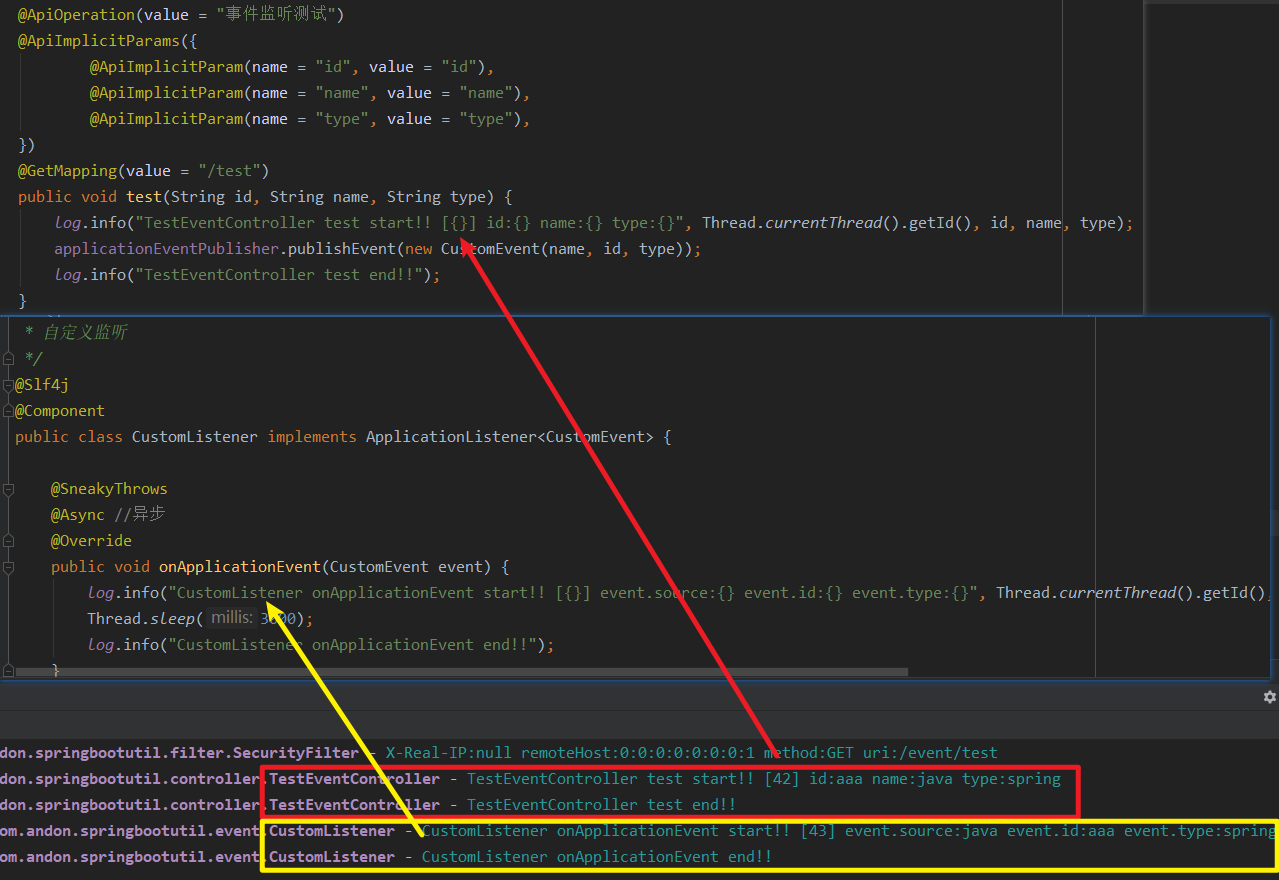Click the @ApiImplicitParam line with name "id"
Viewport: 1279px width, 880px height.
tap(292, 67)
